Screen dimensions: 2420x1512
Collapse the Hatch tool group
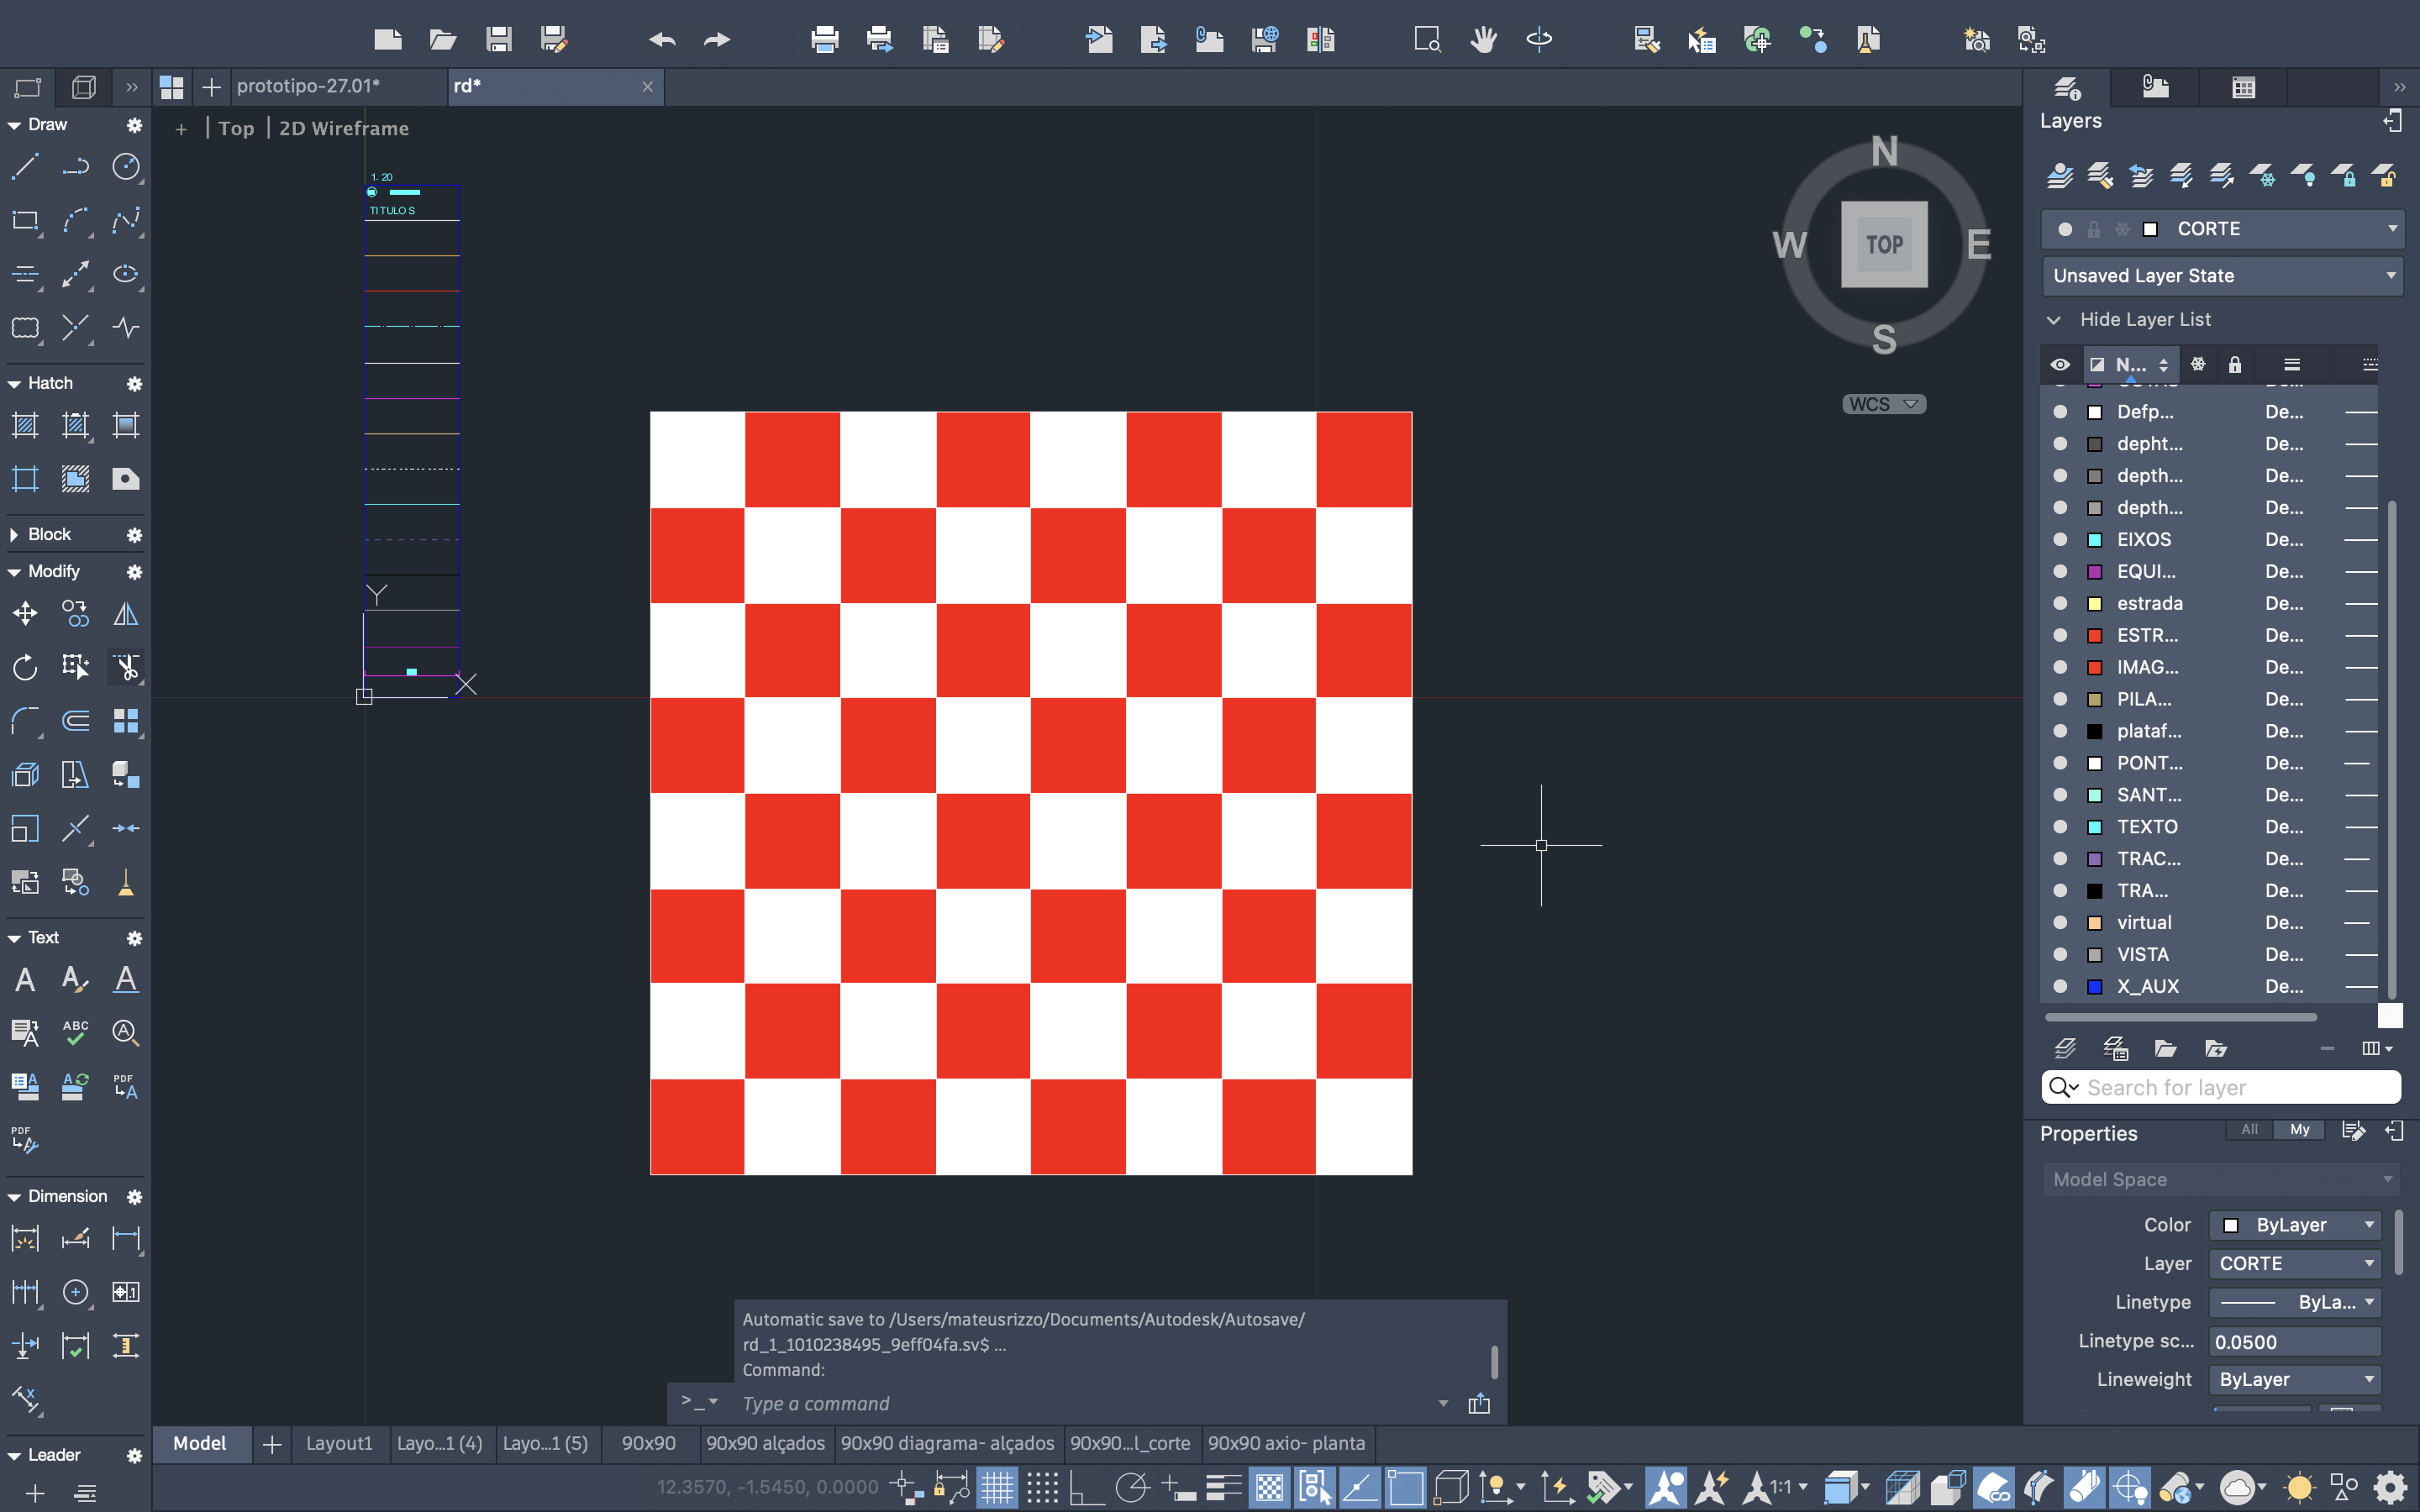(14, 384)
